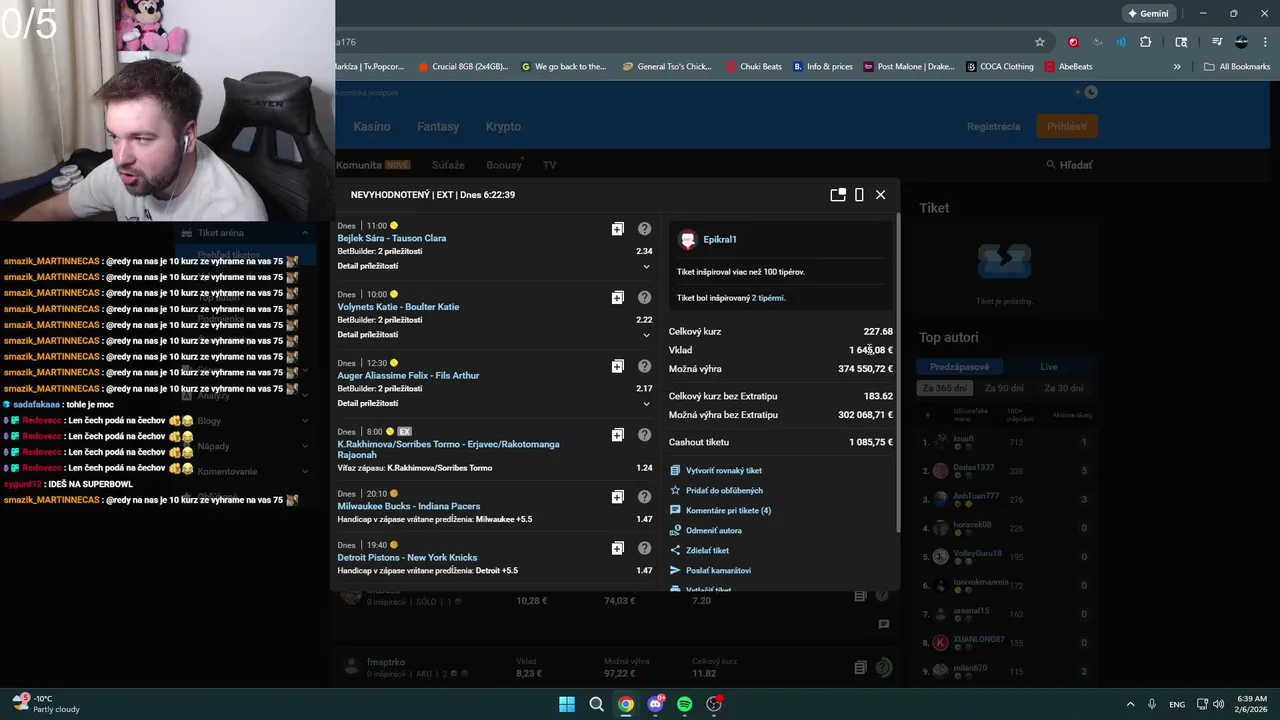Open the '2 tipérmi' link

coord(769,298)
